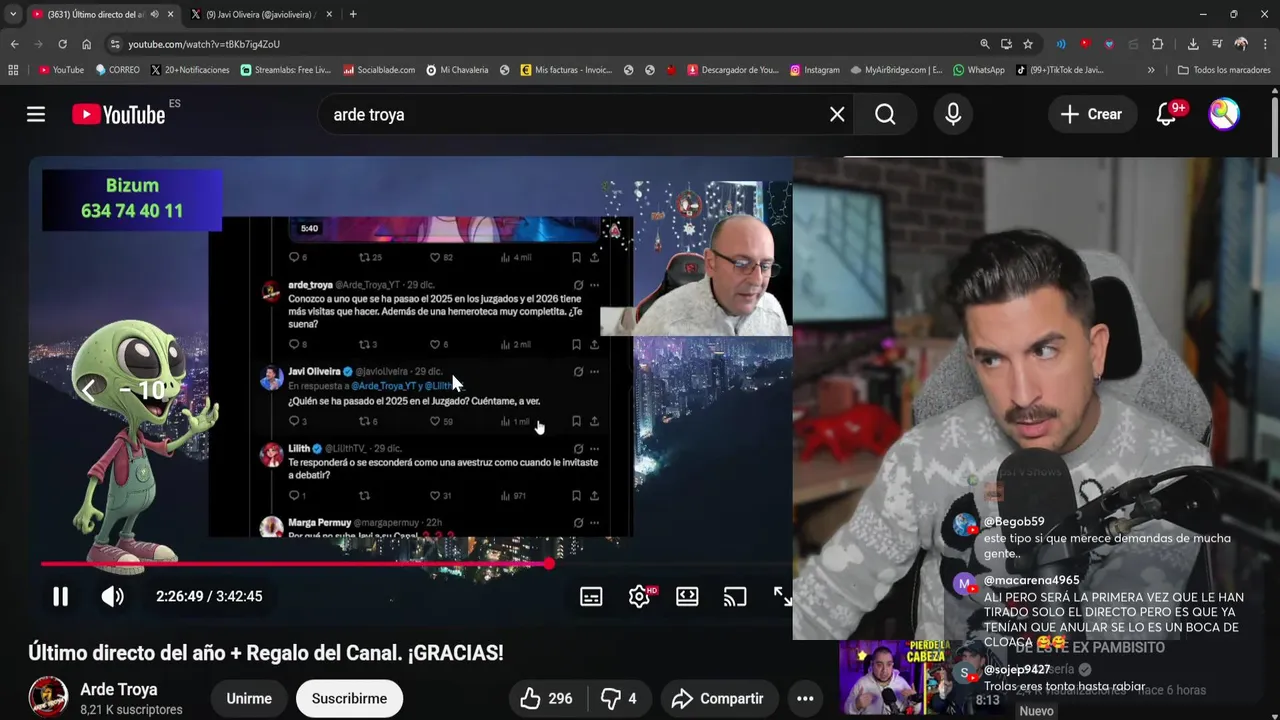Image resolution: width=1280 pixels, height=720 pixels.
Task: Open the Mis facturas bookmark
Action: tap(566, 70)
